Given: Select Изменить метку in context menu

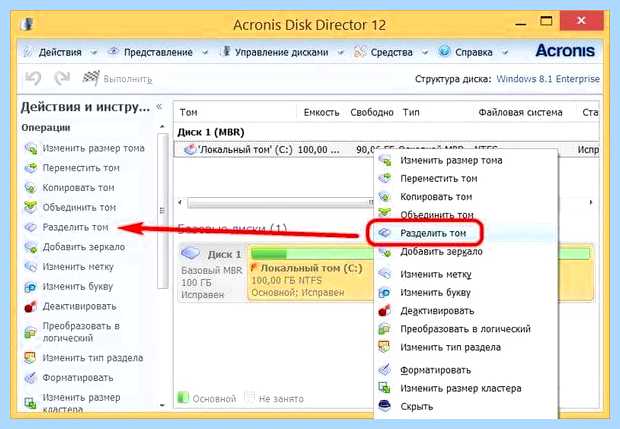Looking at the screenshot, I should pos(466,274).
